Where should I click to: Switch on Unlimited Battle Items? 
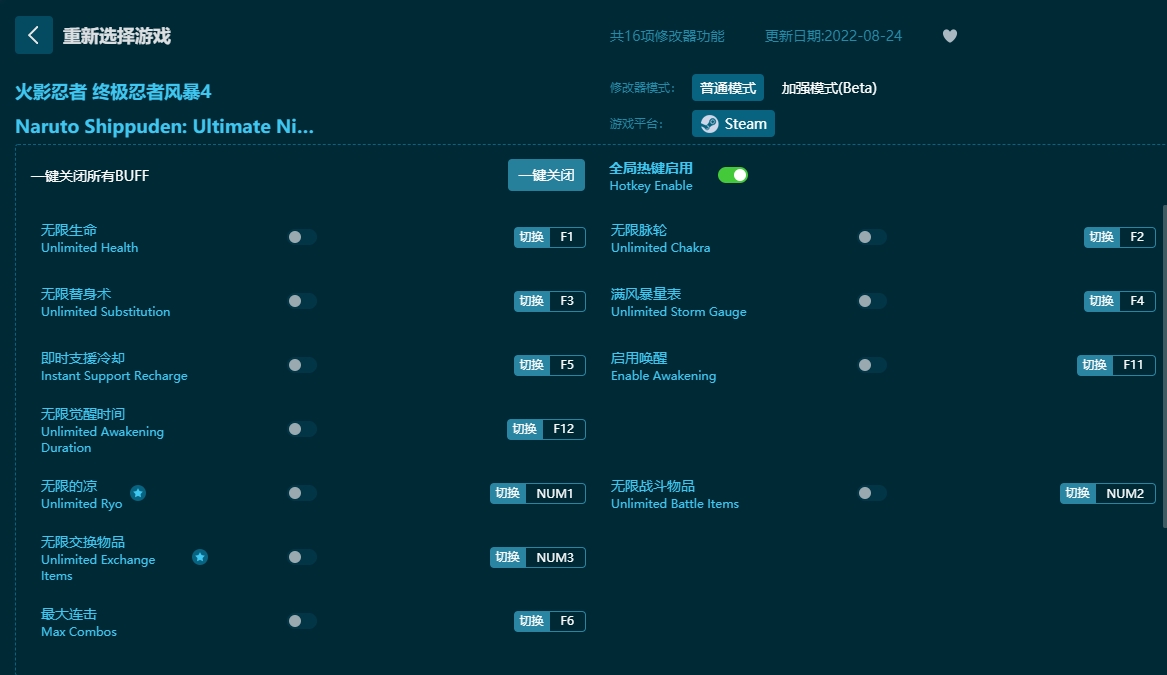point(871,493)
